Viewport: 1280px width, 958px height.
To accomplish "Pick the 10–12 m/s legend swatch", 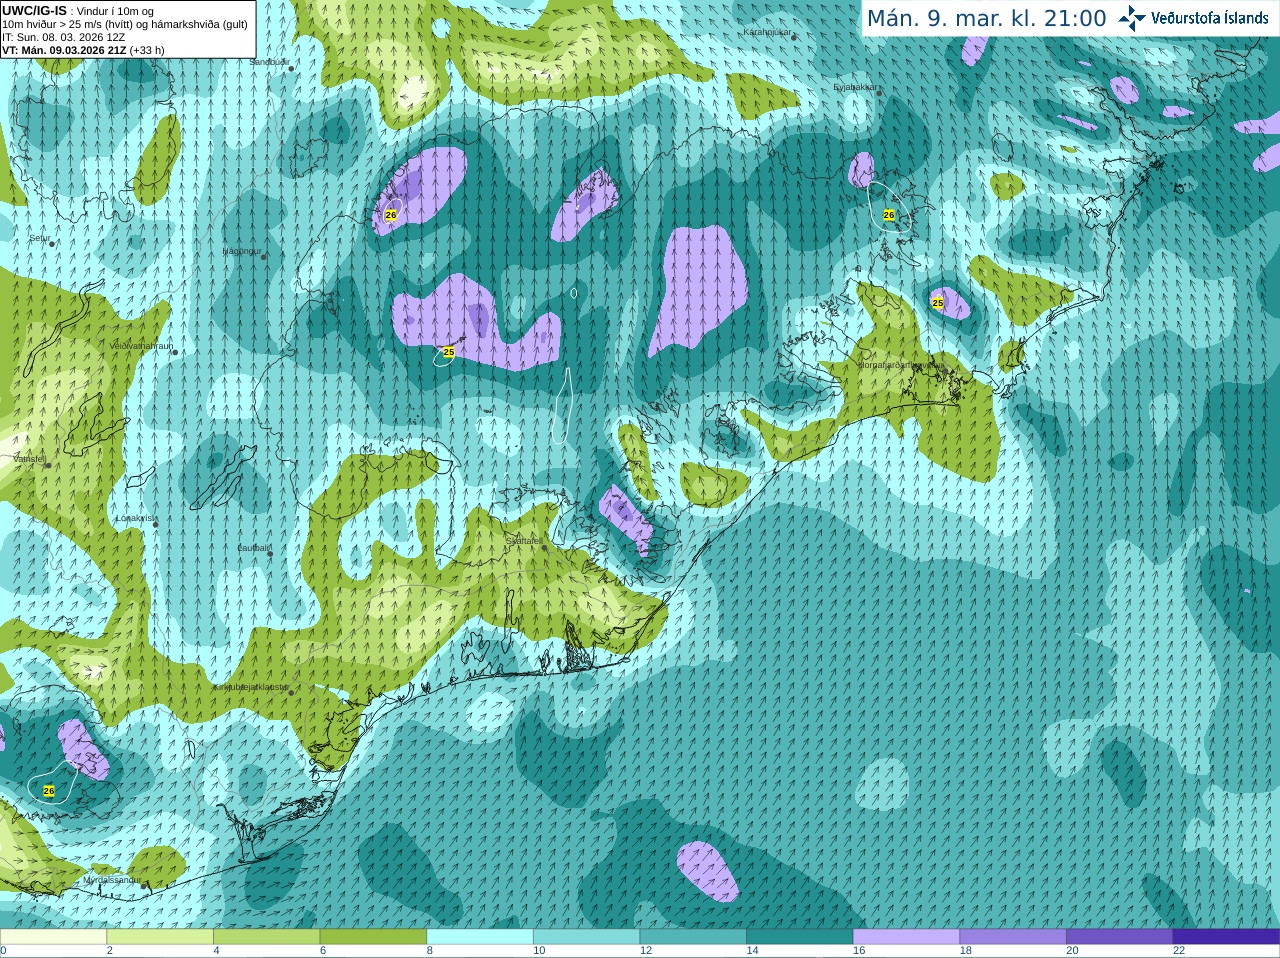I will [x=586, y=937].
